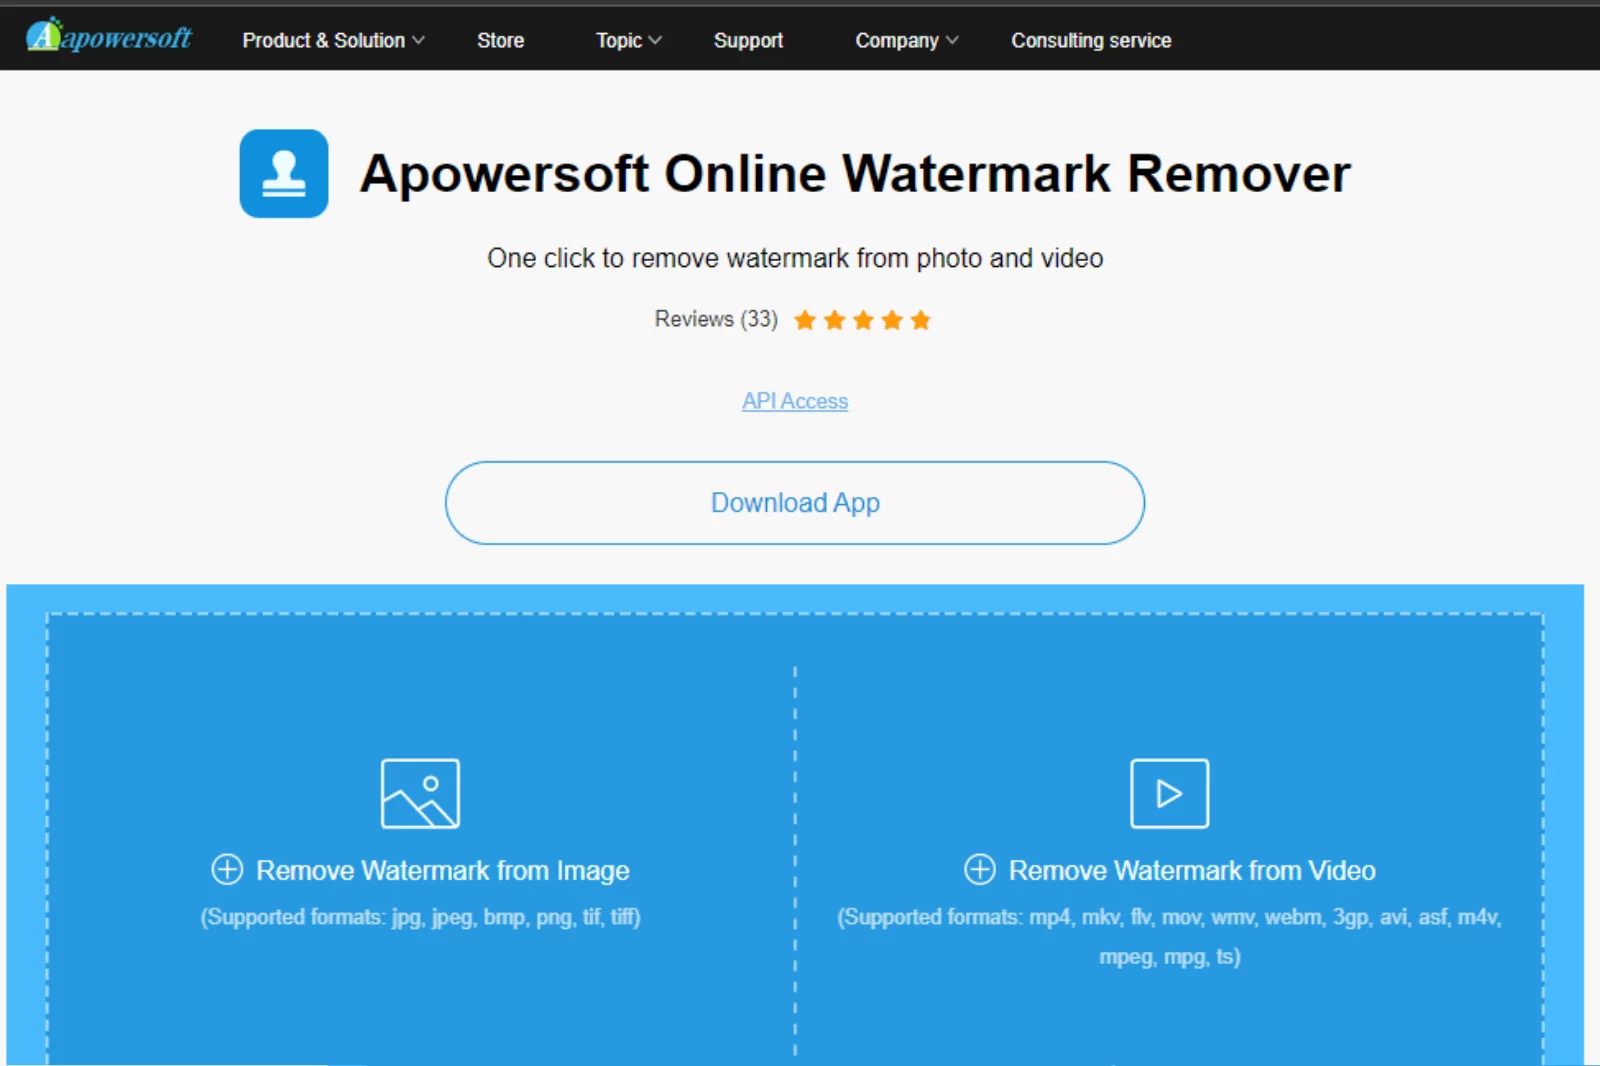Open the Store menu item
The width and height of the screenshot is (1600, 1066).
(500, 40)
